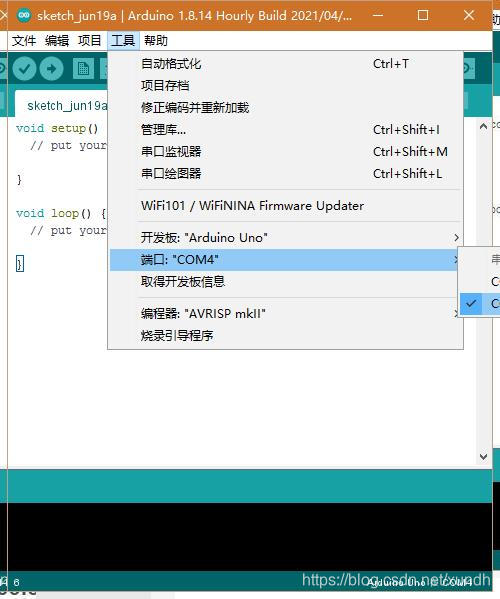This screenshot has height=599, width=500.
Task: Click the Upload arrow toolbar button
Action: click(52, 69)
